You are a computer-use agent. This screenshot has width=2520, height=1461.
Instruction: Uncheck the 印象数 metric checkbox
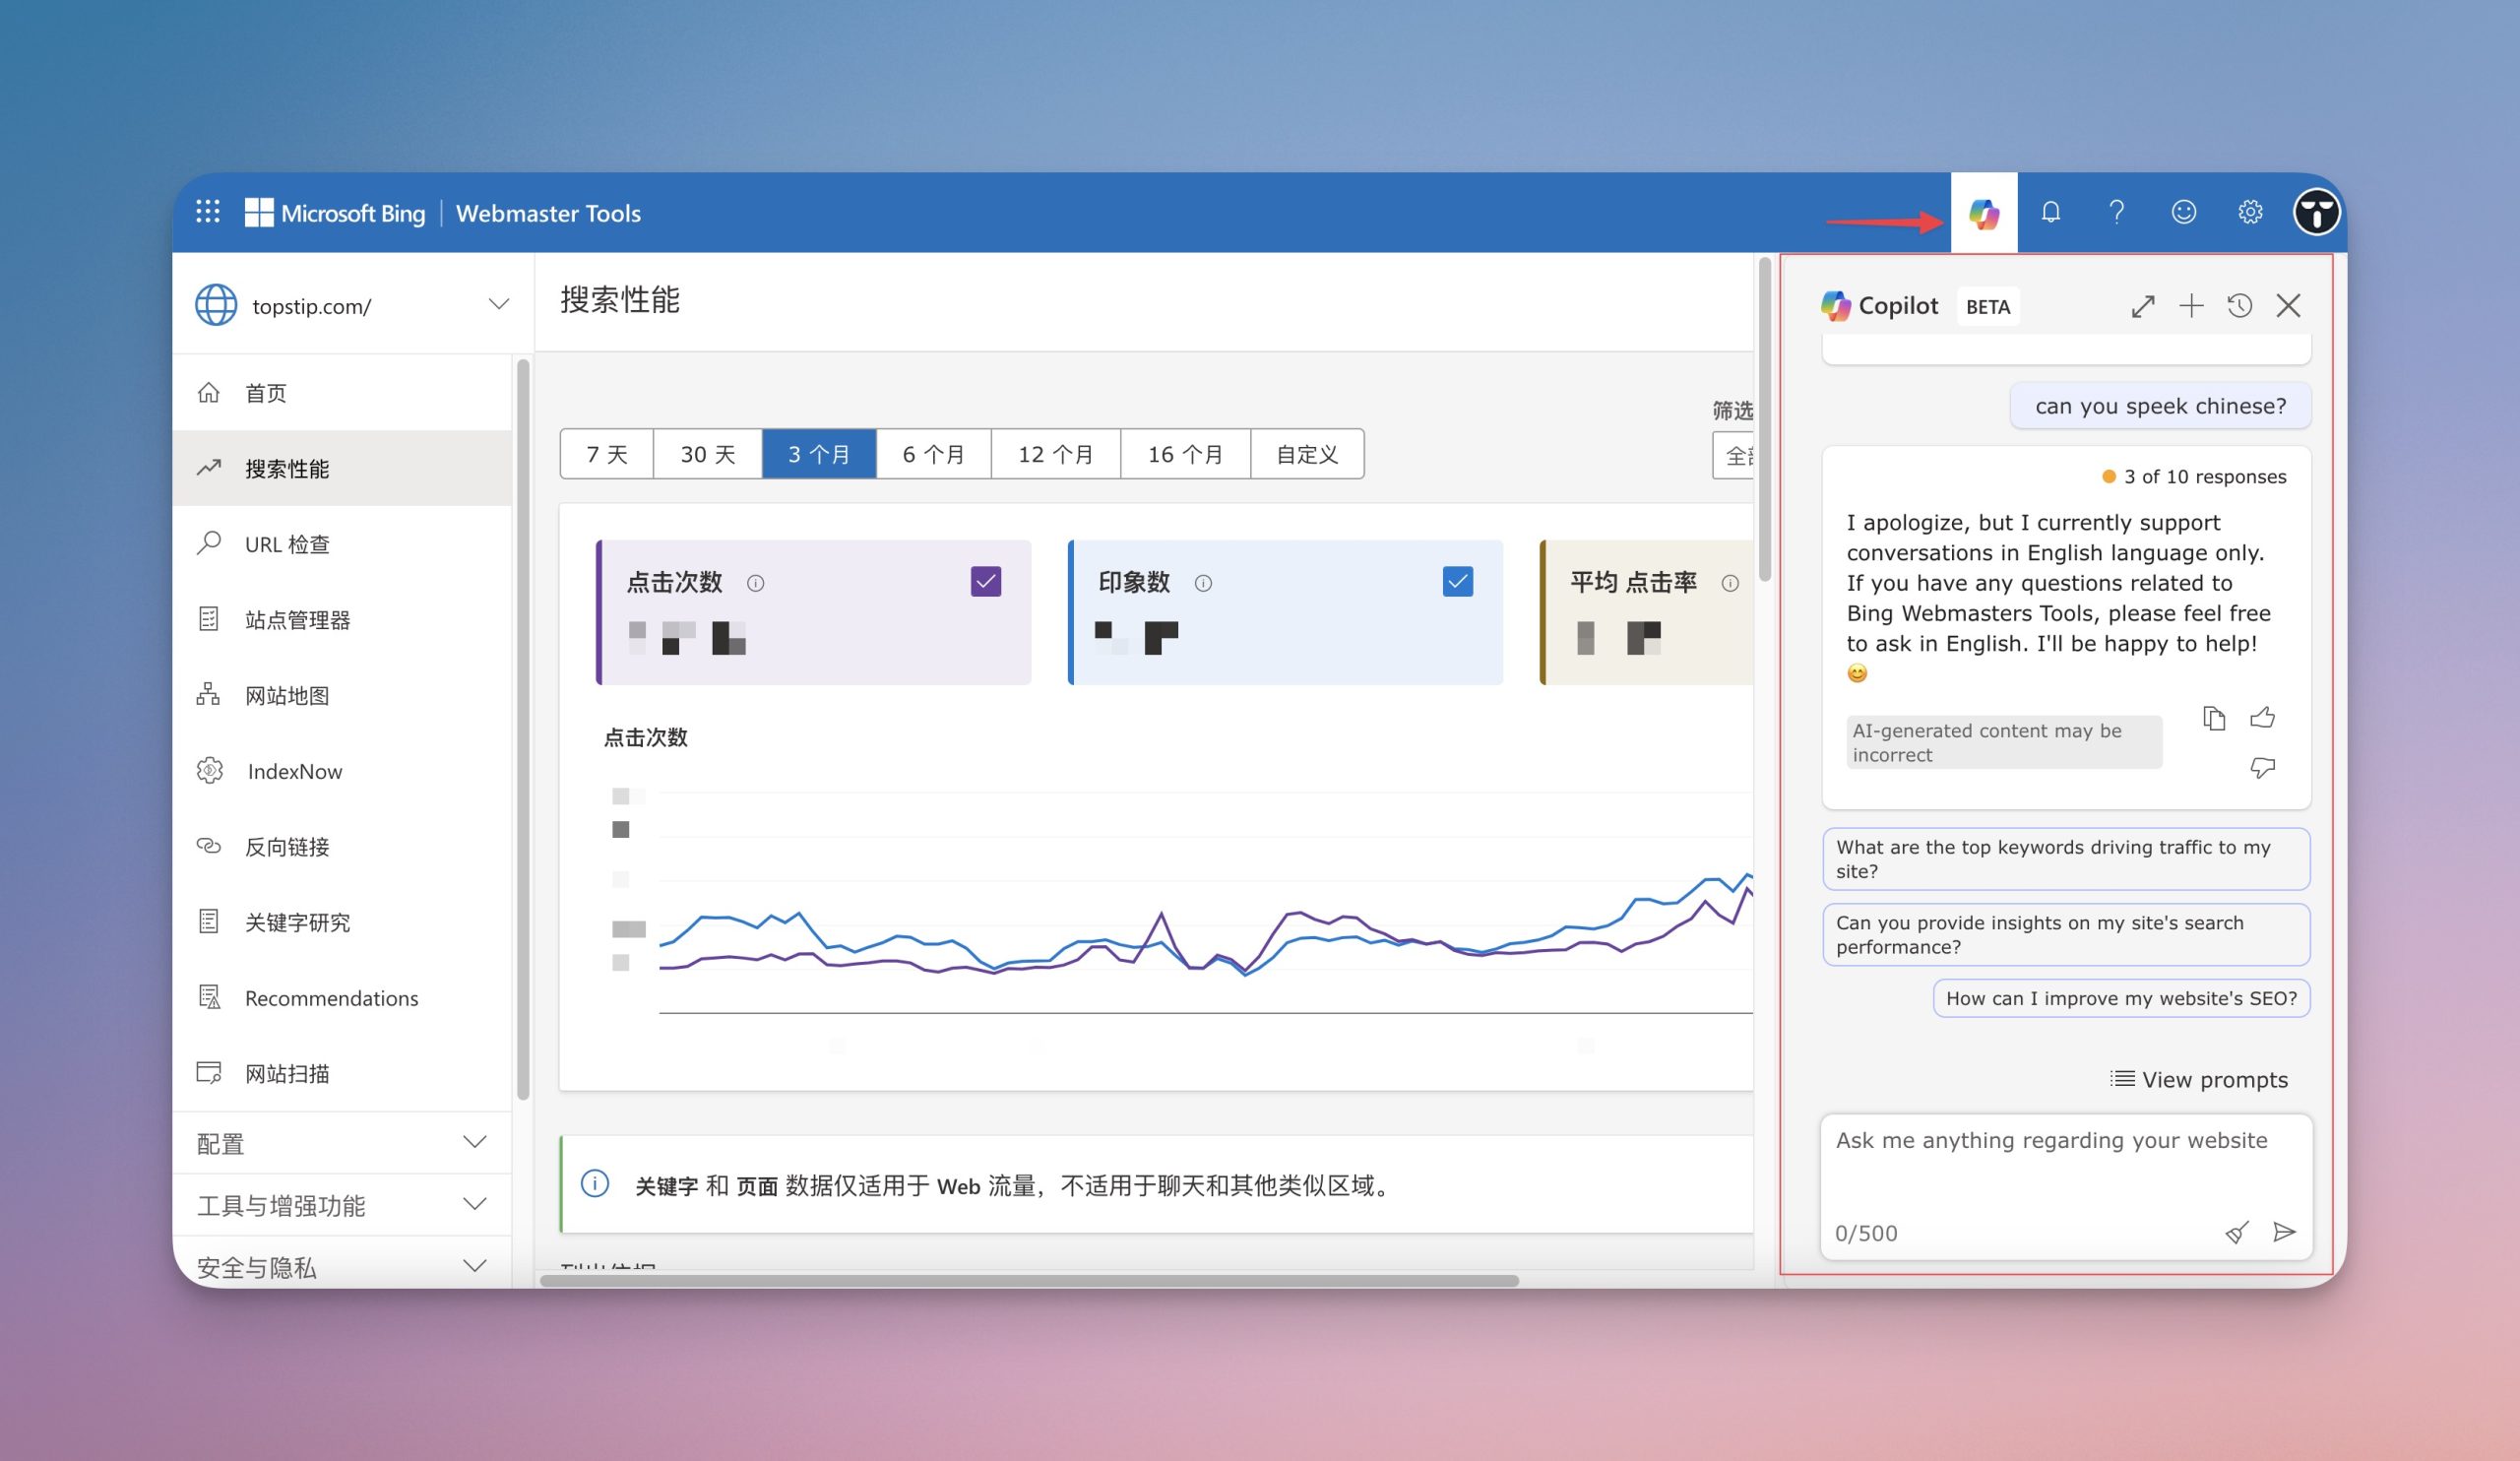(x=1458, y=581)
